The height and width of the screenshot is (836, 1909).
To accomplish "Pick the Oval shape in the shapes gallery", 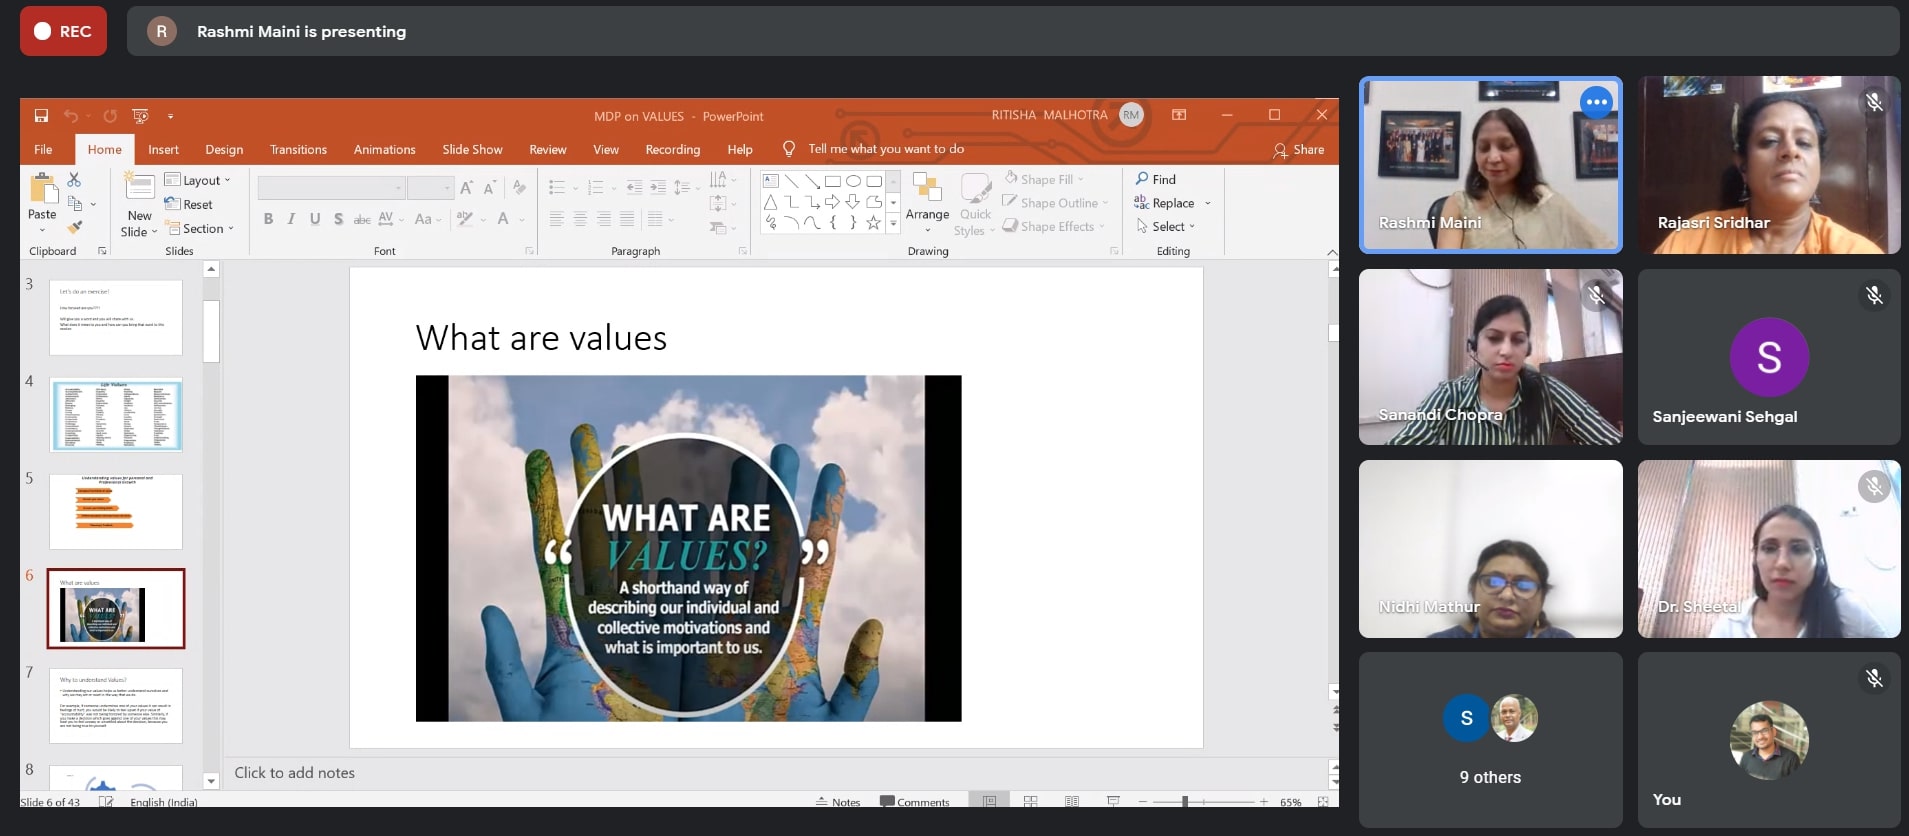I will click(853, 181).
